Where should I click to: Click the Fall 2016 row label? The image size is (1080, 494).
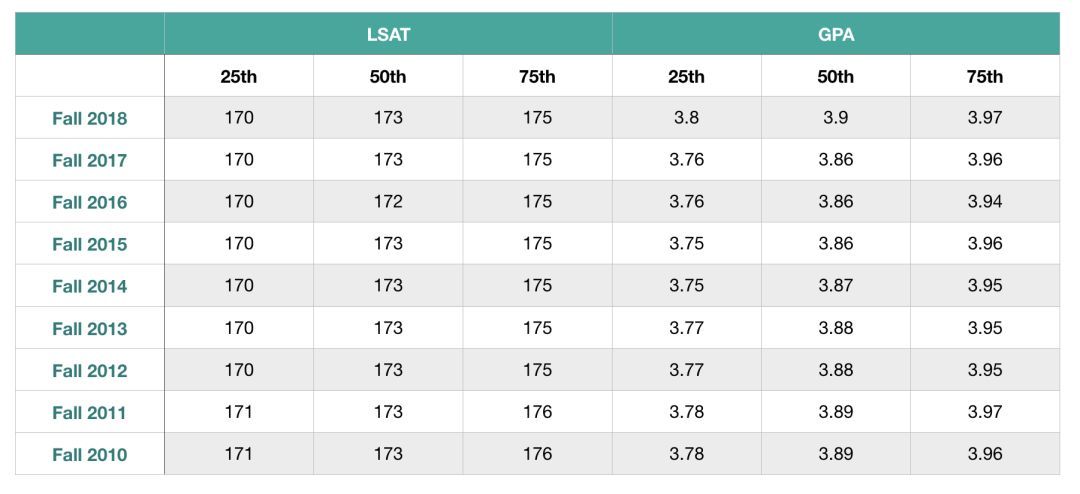(x=90, y=202)
